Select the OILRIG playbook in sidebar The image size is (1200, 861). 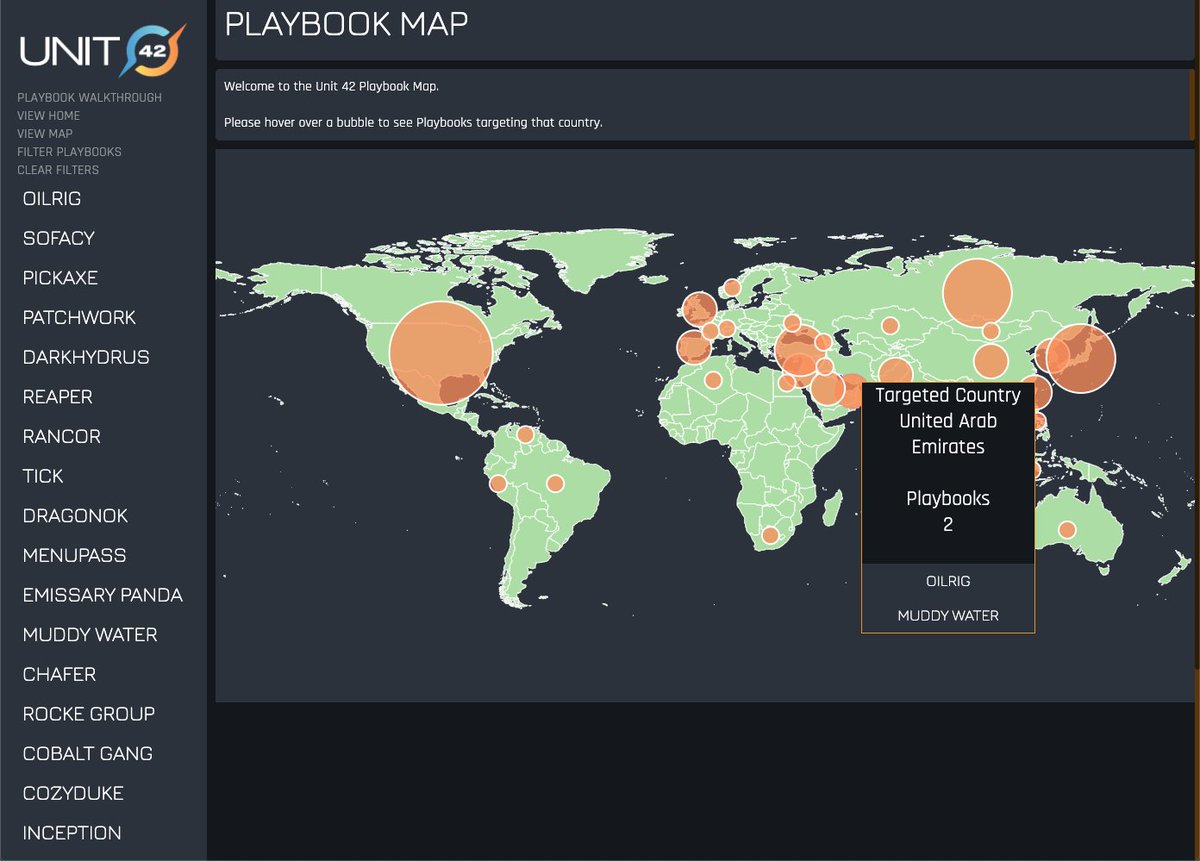tap(52, 199)
